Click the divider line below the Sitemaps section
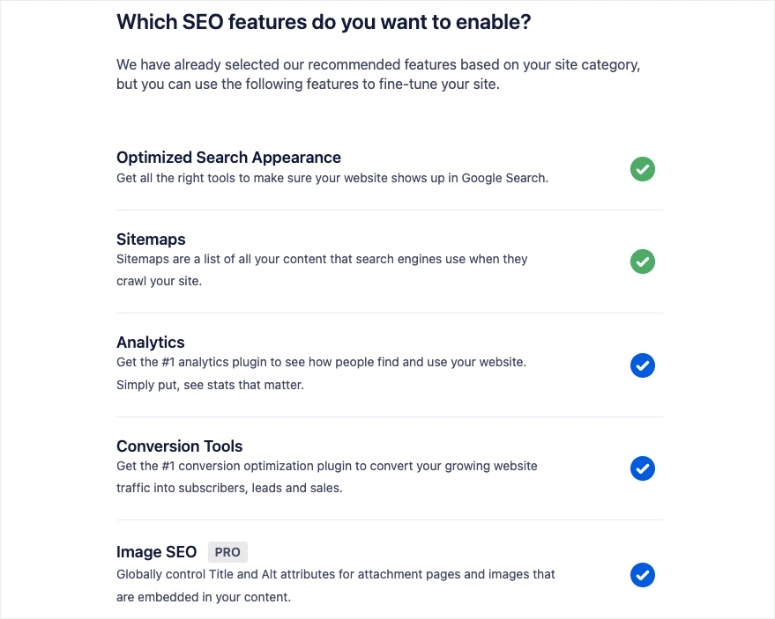This screenshot has width=775, height=619. point(390,313)
